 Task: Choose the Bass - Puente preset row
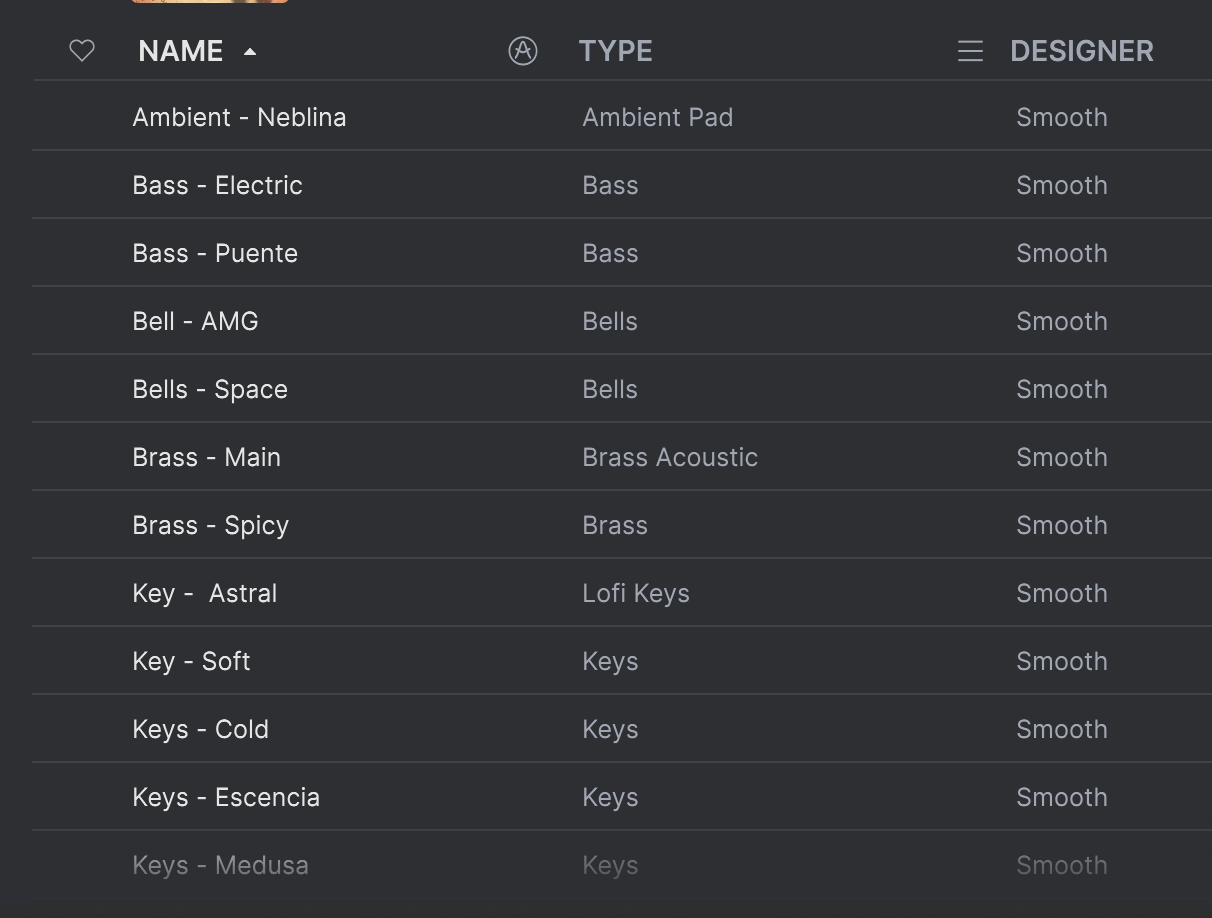coord(215,253)
